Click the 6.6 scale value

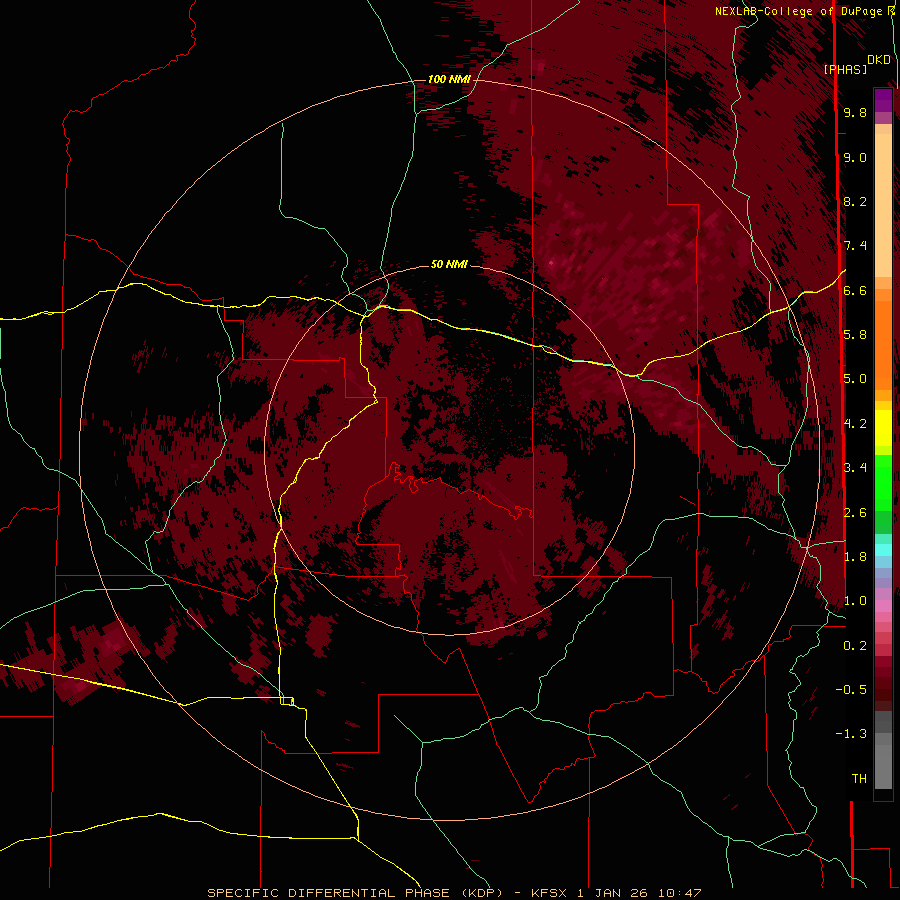pyautogui.click(x=855, y=290)
